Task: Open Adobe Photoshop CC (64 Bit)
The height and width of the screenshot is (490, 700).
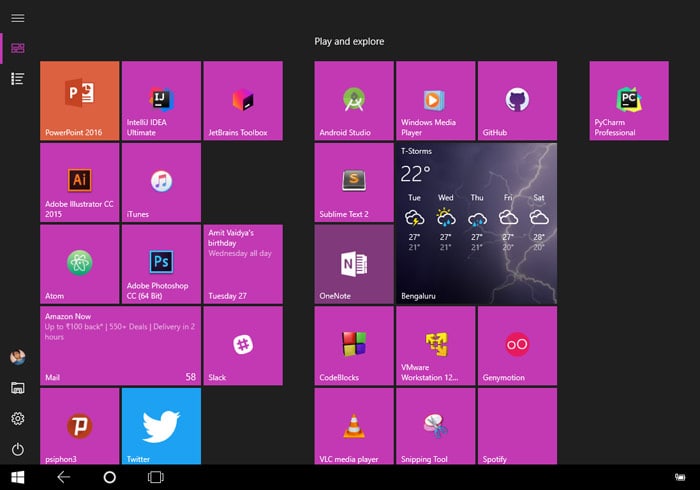Action: click(x=161, y=264)
